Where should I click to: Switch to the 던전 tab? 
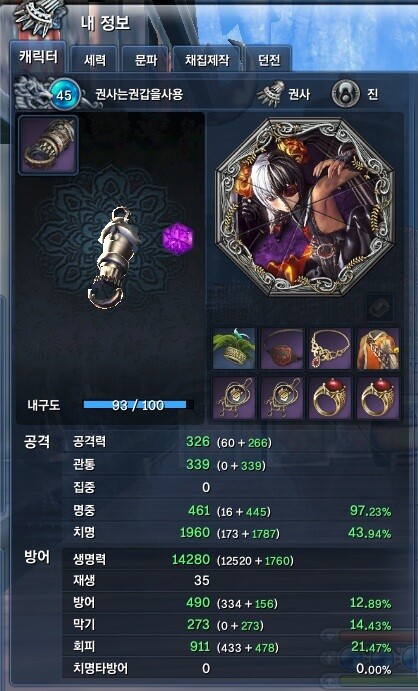[269, 59]
